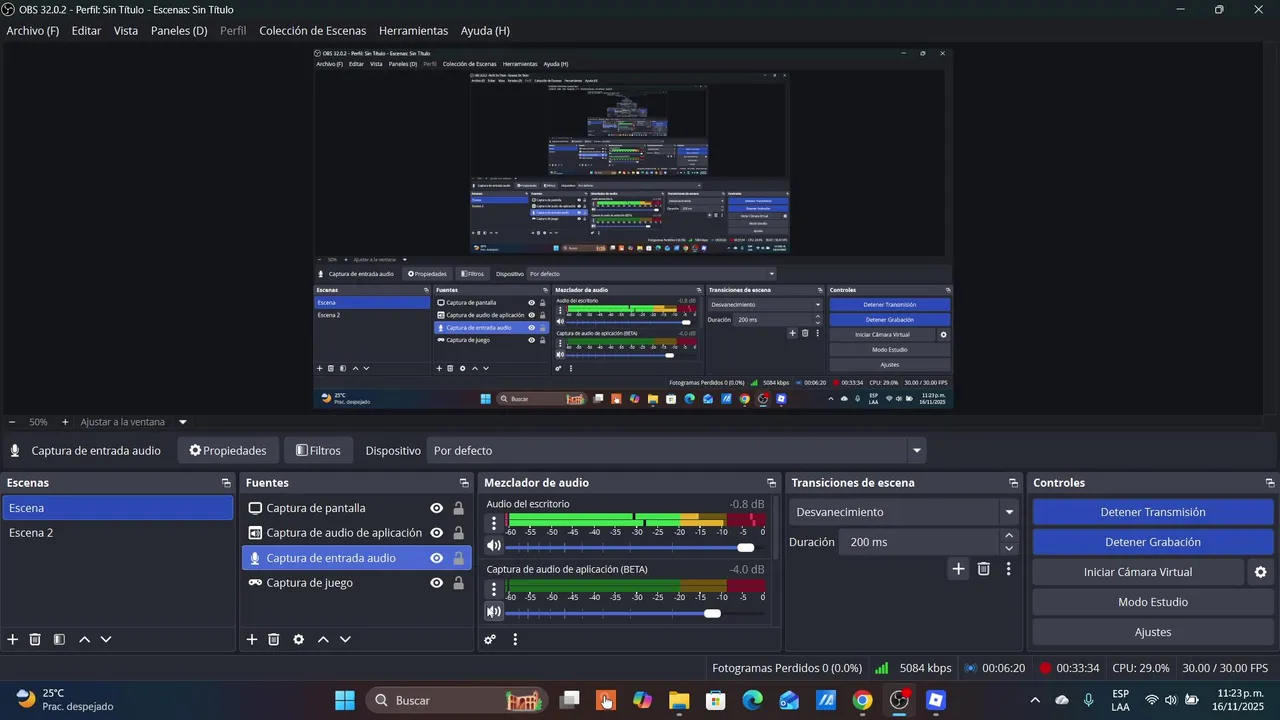Image resolution: width=1280 pixels, height=720 pixels.
Task: Open options dots for Audio del escritorio
Action: pos(493,523)
